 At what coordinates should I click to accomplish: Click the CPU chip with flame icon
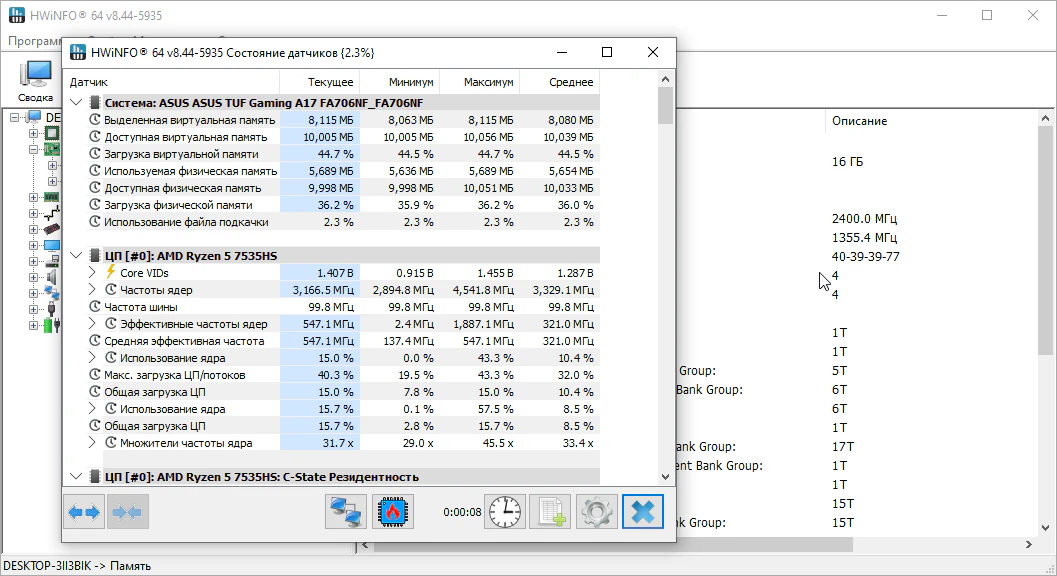pos(393,512)
